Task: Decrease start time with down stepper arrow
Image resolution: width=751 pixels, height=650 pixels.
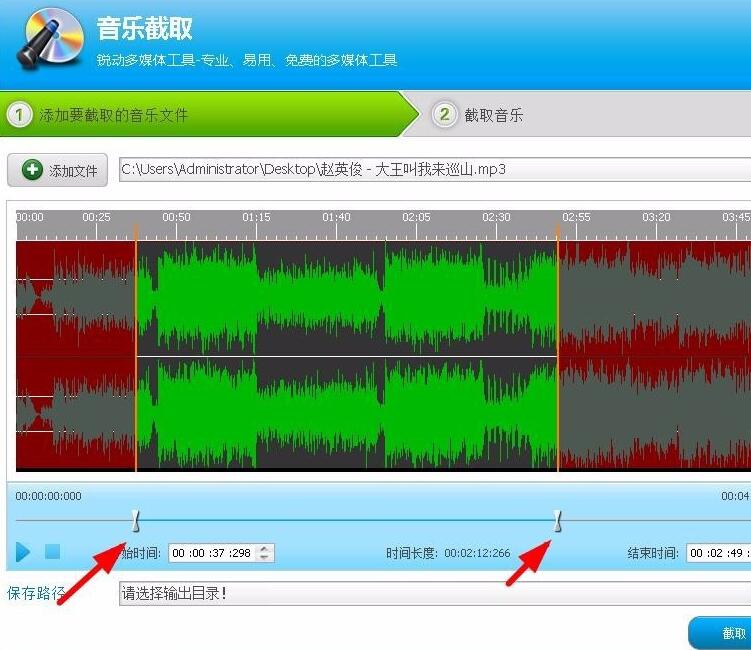Action: point(265,557)
